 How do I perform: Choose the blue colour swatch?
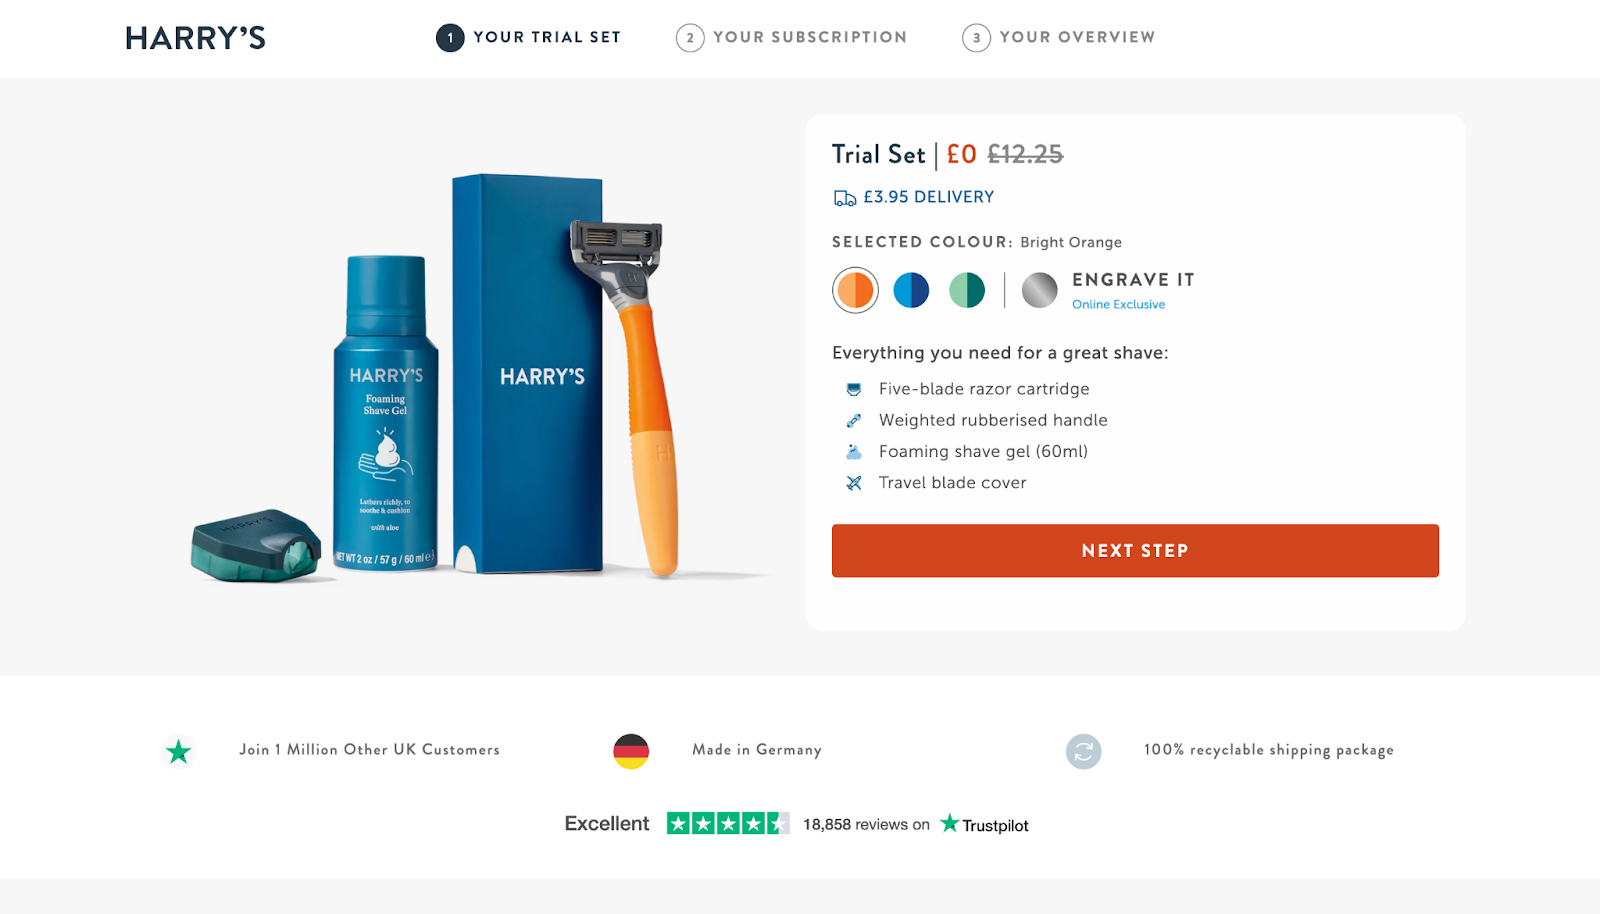[911, 290]
